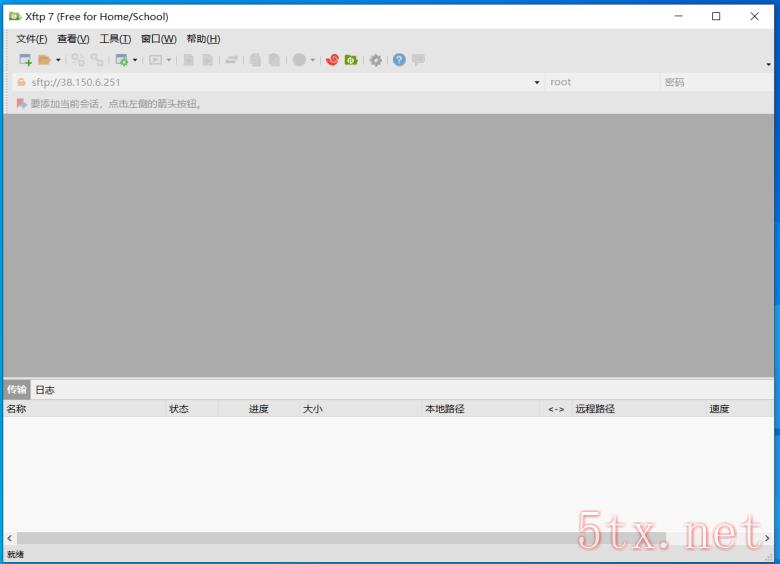Click the grayed globe toolbar icon
This screenshot has height=564, width=780.
[x=299, y=60]
